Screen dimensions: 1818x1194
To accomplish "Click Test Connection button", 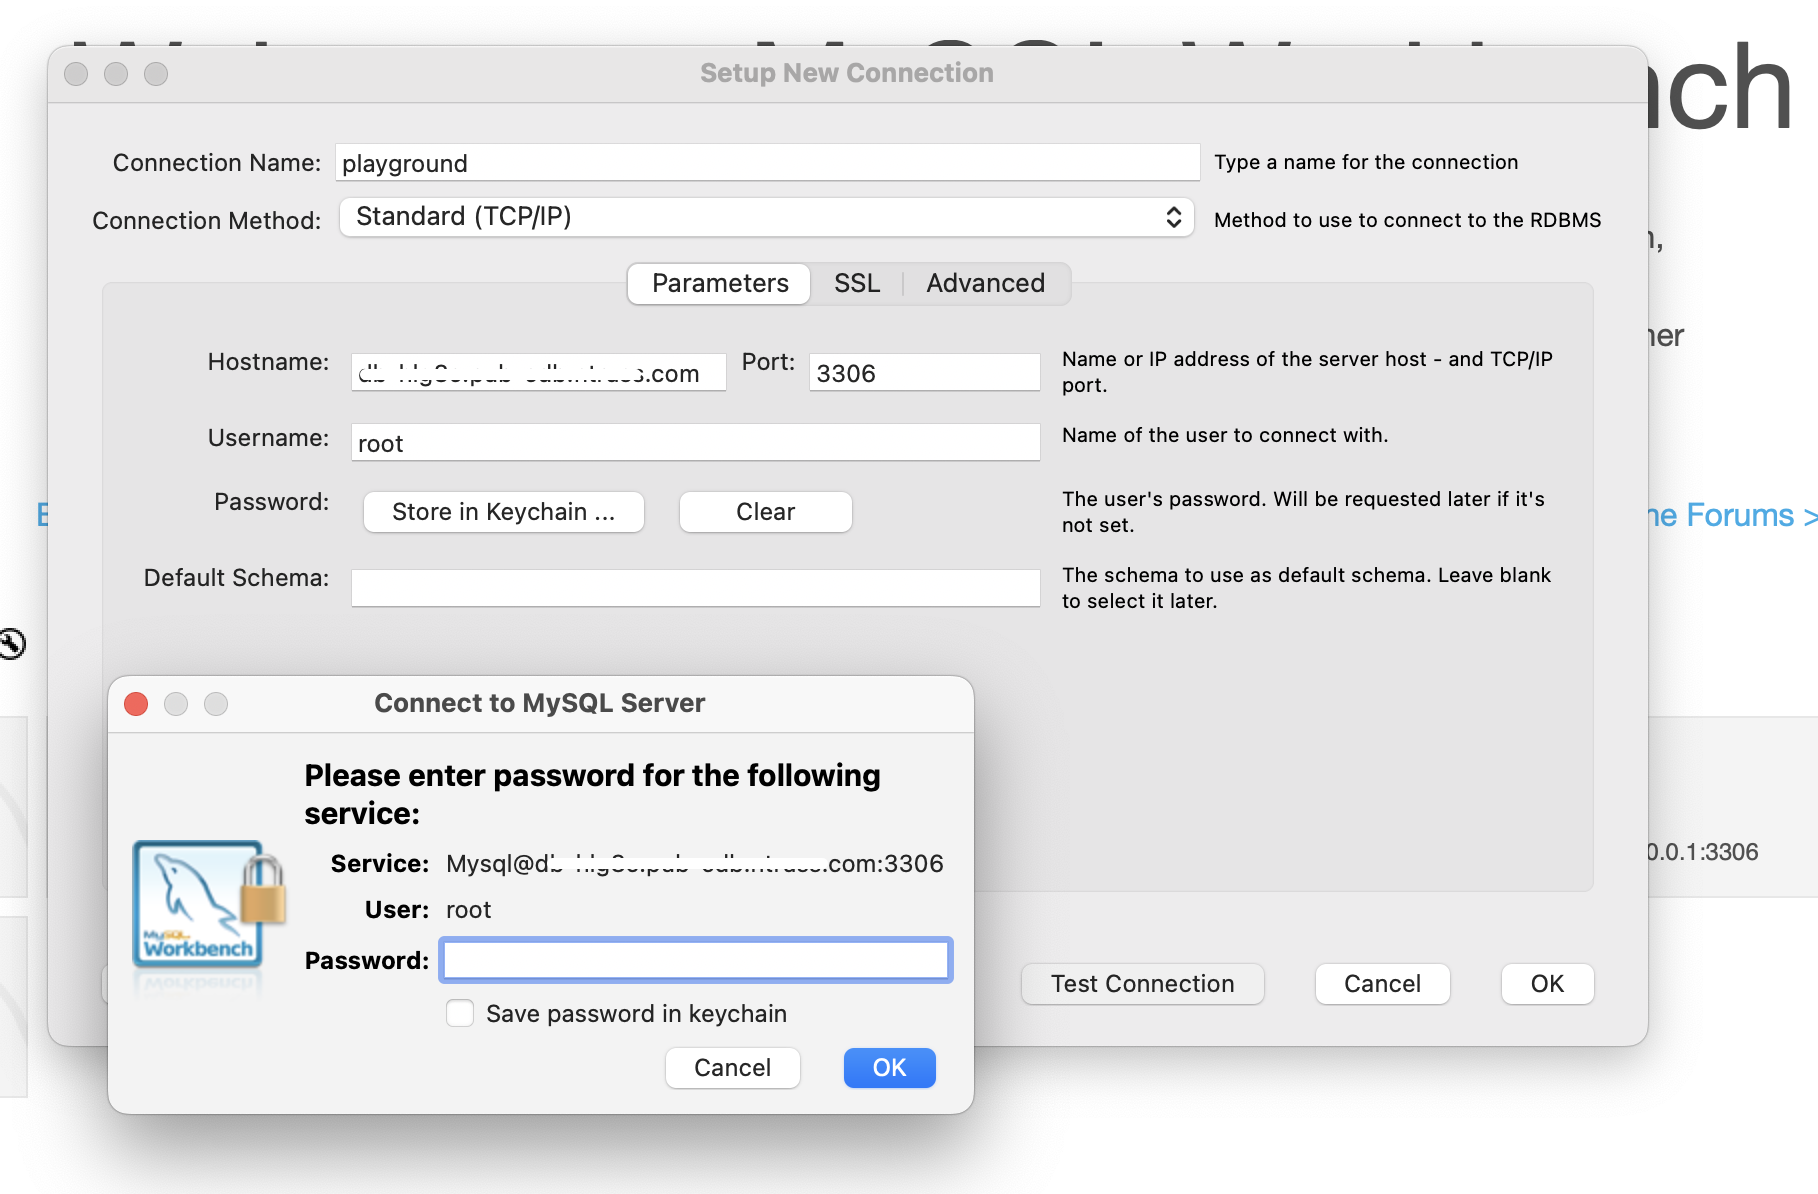I will click(1142, 984).
